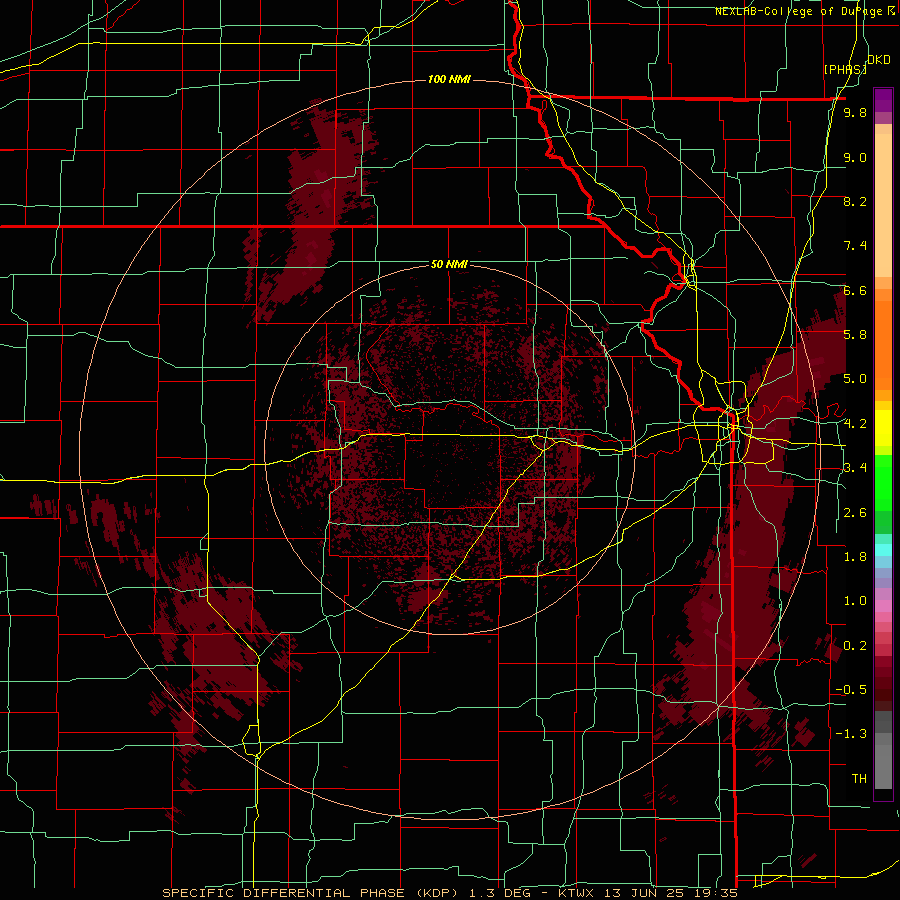900x900 pixels.
Task: Click the 5.8 value on the color scale
Action: click(x=855, y=335)
